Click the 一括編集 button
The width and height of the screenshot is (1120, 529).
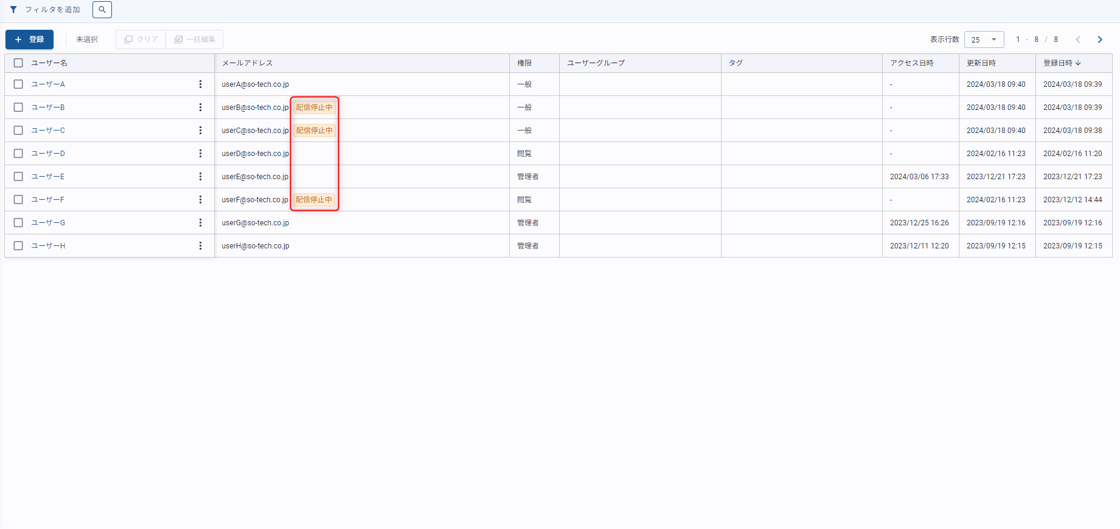(x=195, y=39)
